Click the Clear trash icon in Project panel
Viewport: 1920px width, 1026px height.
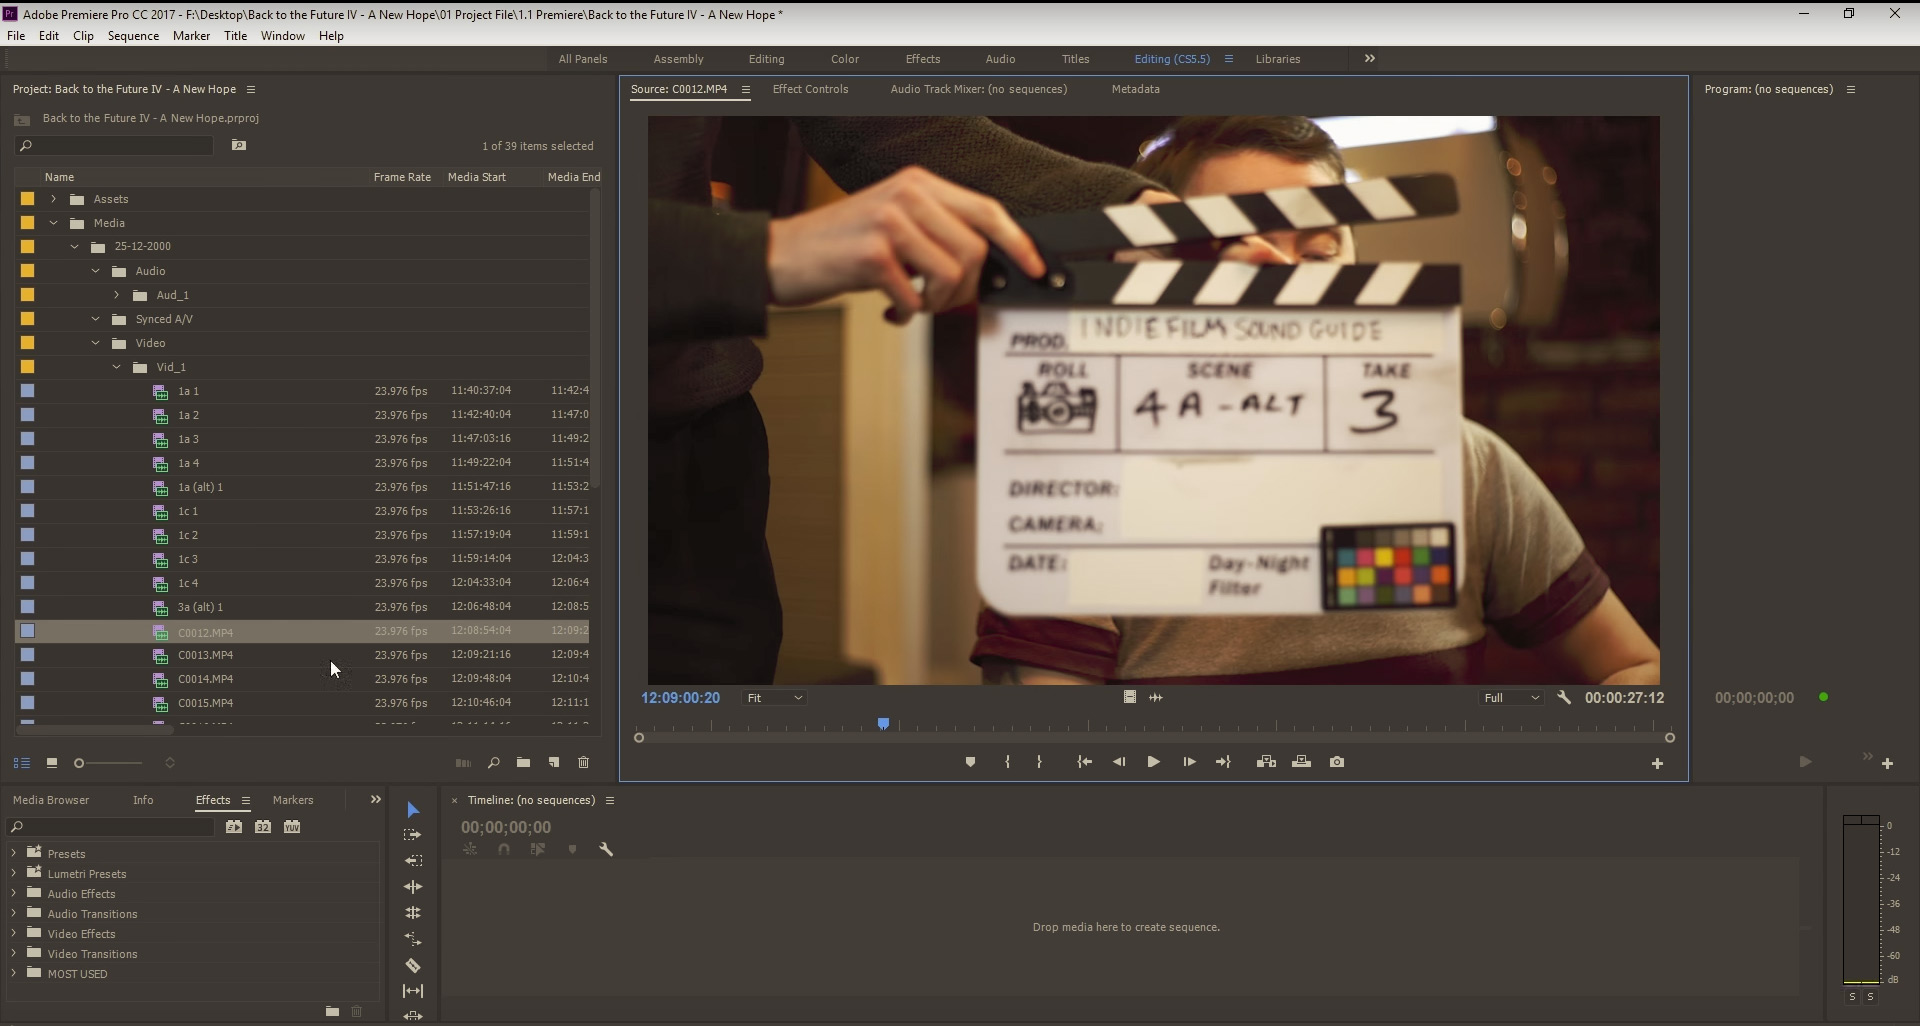584,763
